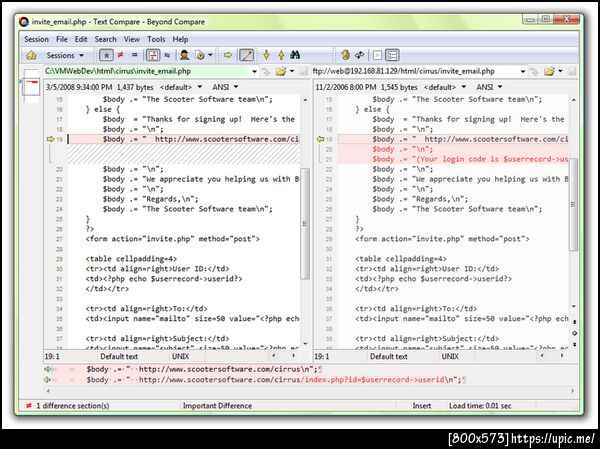Click the right pane line 19 copy arrow

tap(320, 139)
